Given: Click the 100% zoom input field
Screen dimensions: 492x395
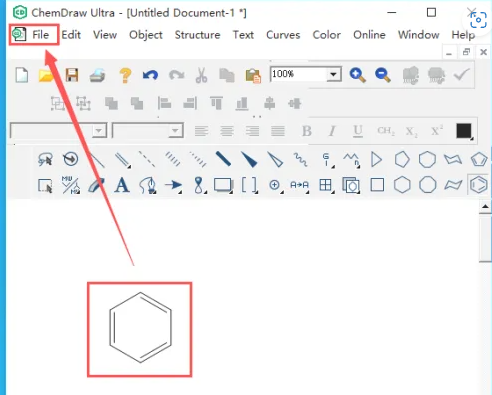Looking at the screenshot, I should tap(299, 74).
